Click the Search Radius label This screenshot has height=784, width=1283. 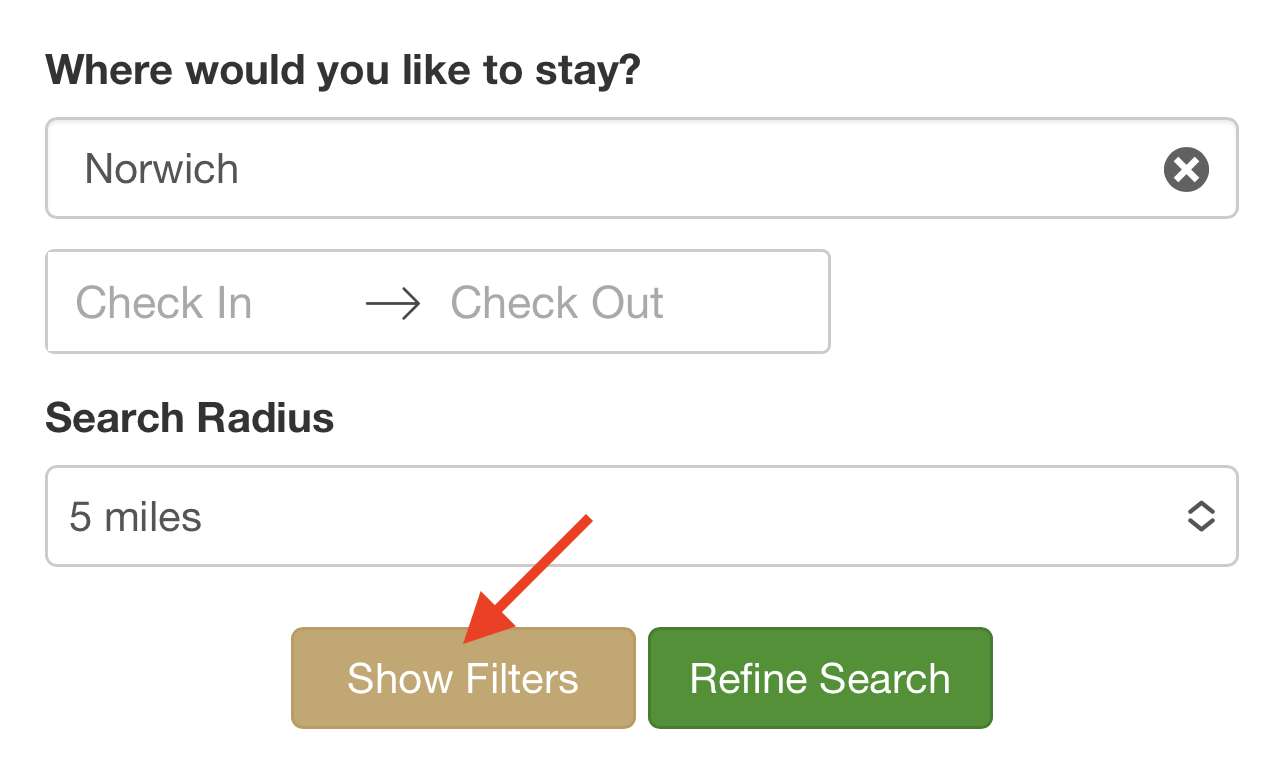point(190,418)
